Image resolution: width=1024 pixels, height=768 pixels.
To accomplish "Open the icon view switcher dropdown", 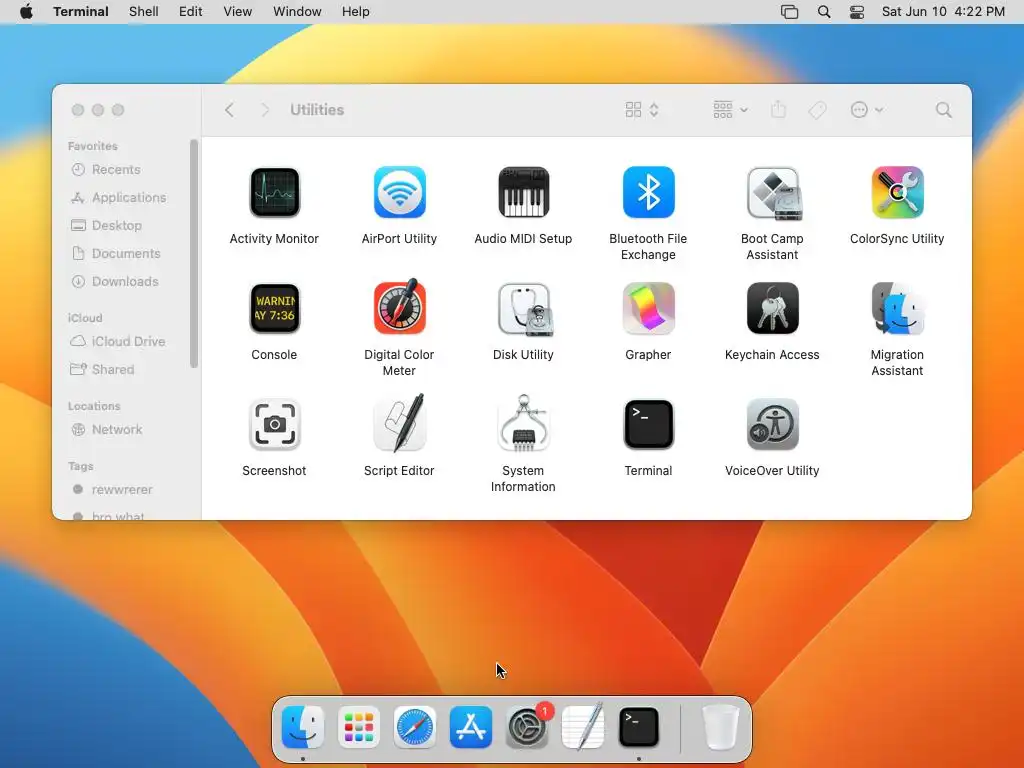I will tap(643, 110).
